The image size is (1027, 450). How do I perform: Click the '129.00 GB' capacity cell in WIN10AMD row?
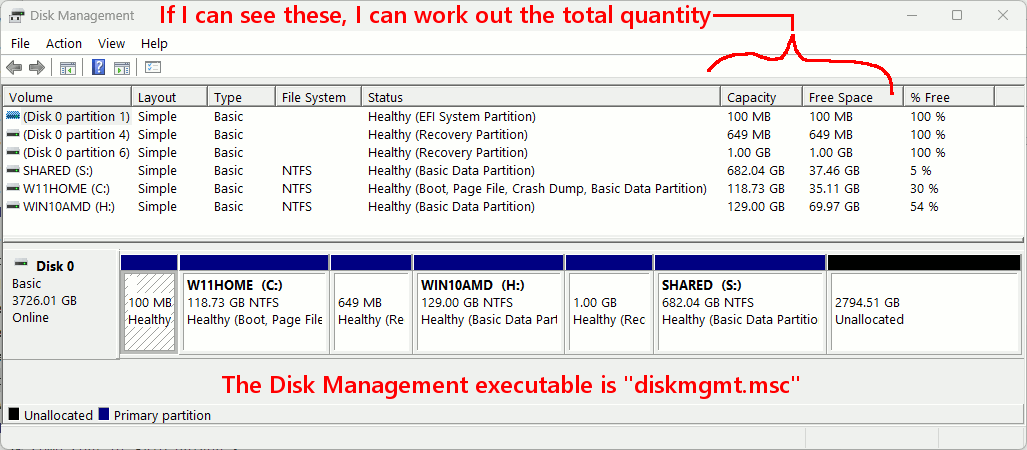(756, 207)
